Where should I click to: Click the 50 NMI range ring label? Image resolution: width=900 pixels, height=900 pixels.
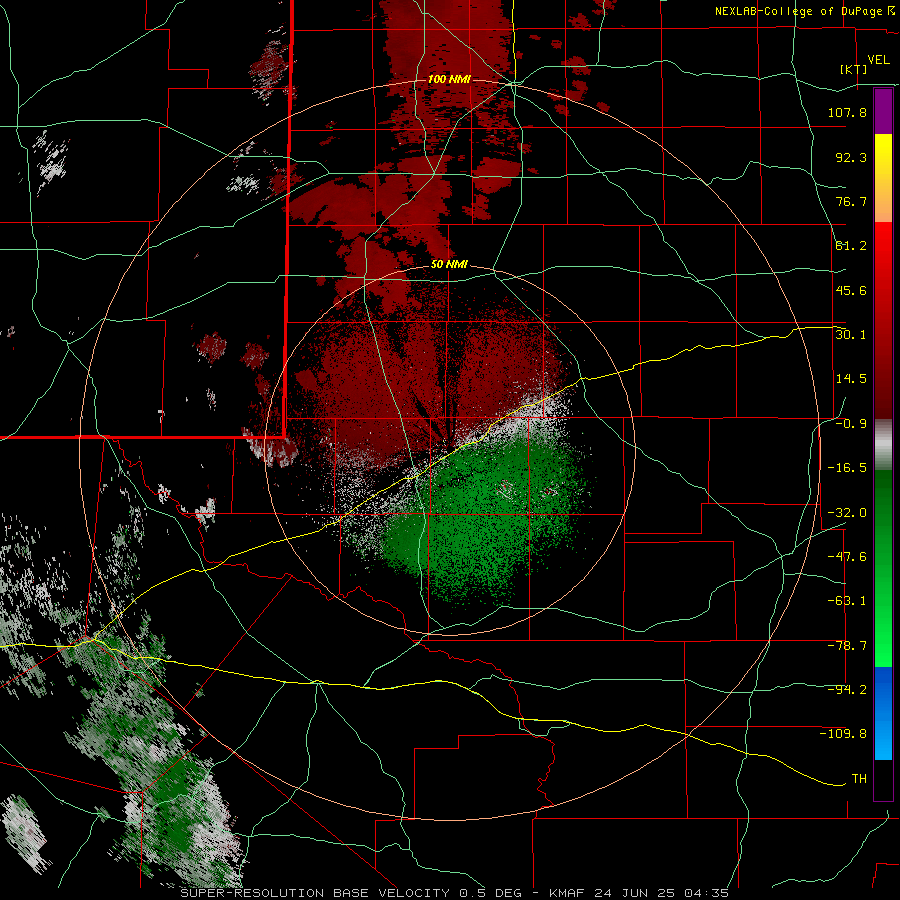pyautogui.click(x=449, y=265)
